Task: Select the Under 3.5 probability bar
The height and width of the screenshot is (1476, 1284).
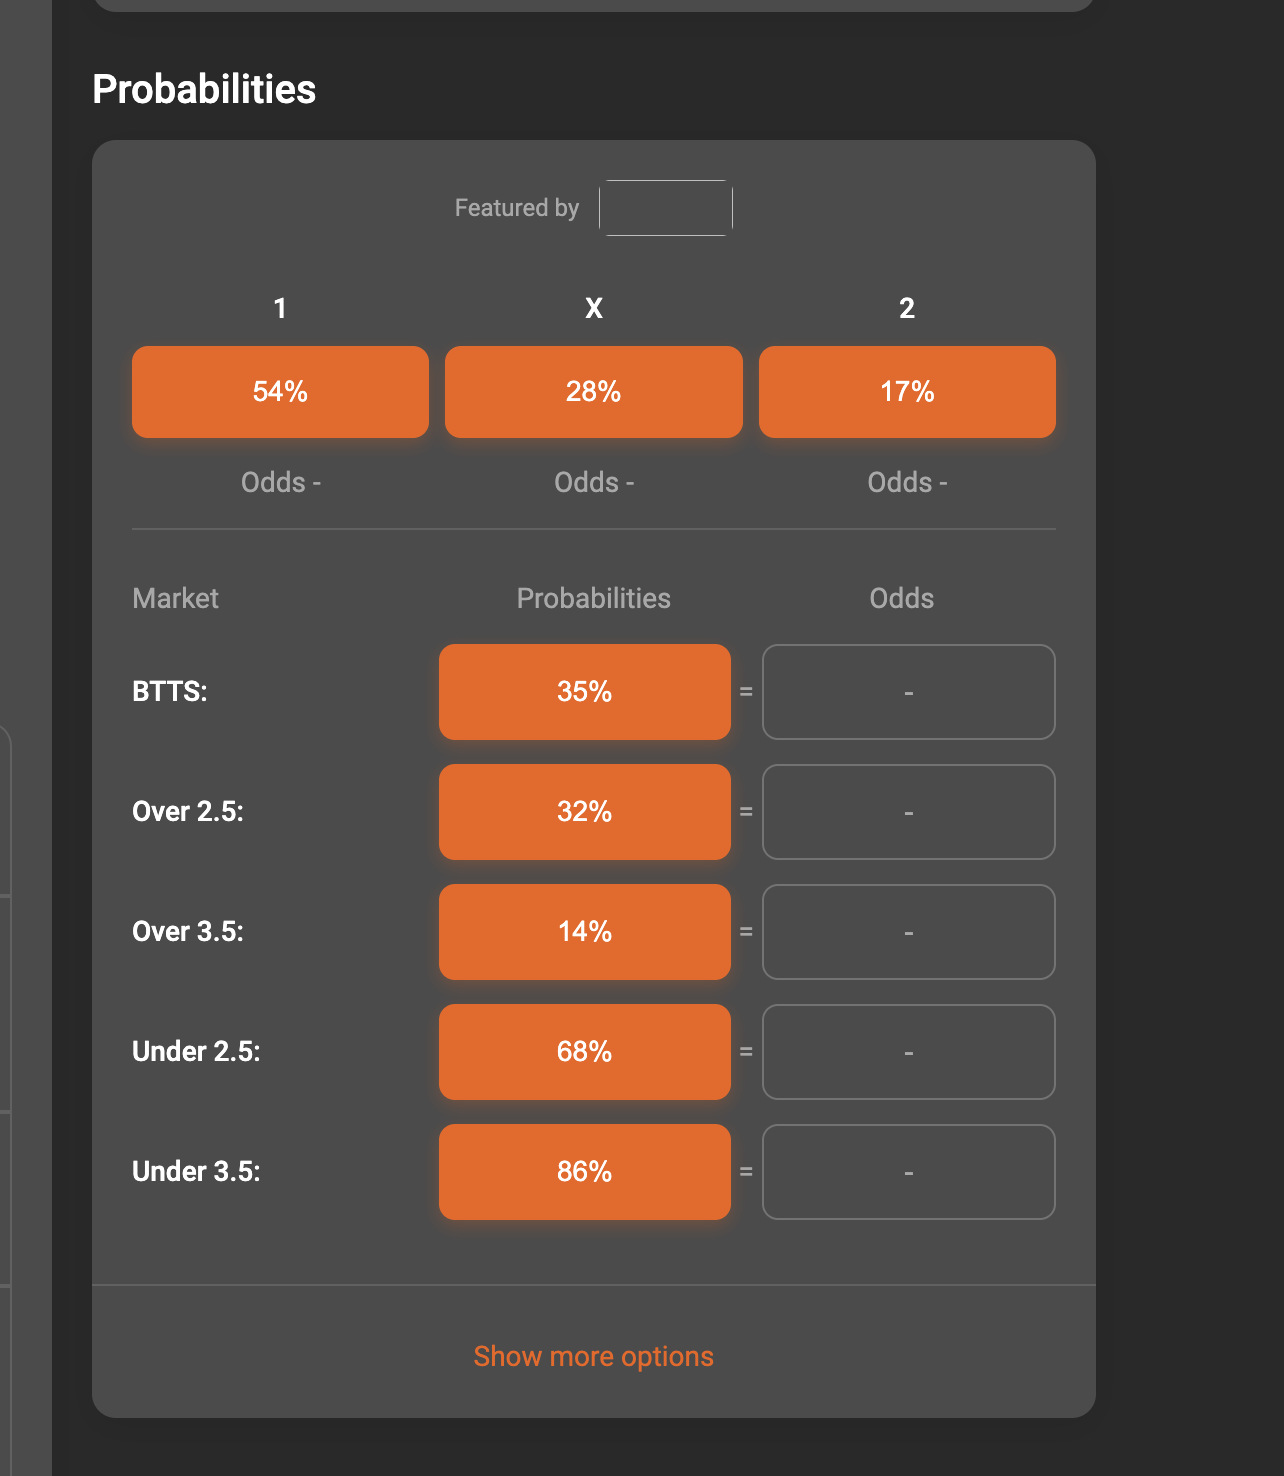Action: (x=584, y=1171)
